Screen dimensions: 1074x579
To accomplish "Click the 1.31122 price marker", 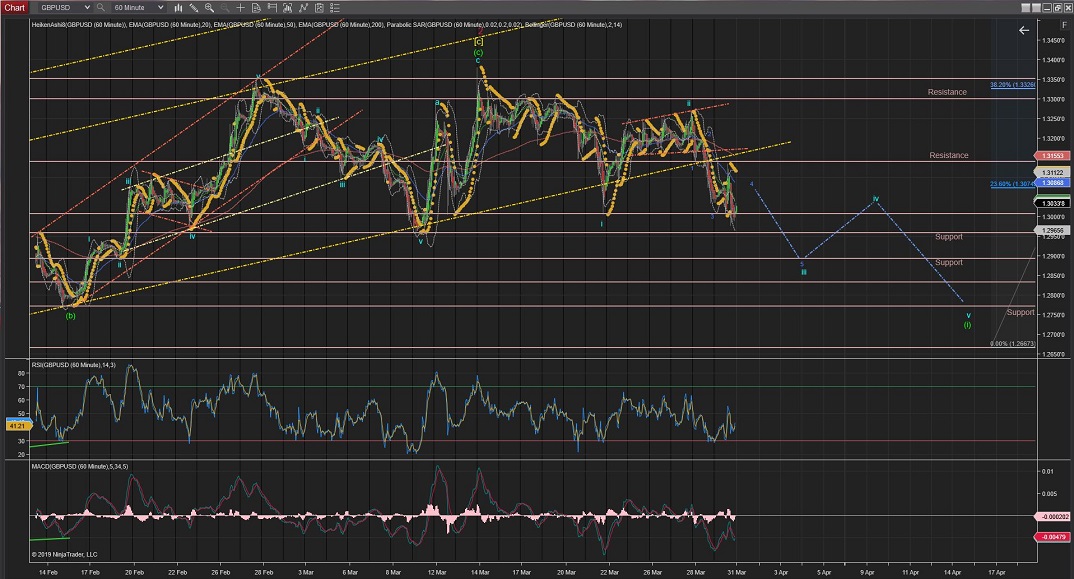I will 1053,173.
